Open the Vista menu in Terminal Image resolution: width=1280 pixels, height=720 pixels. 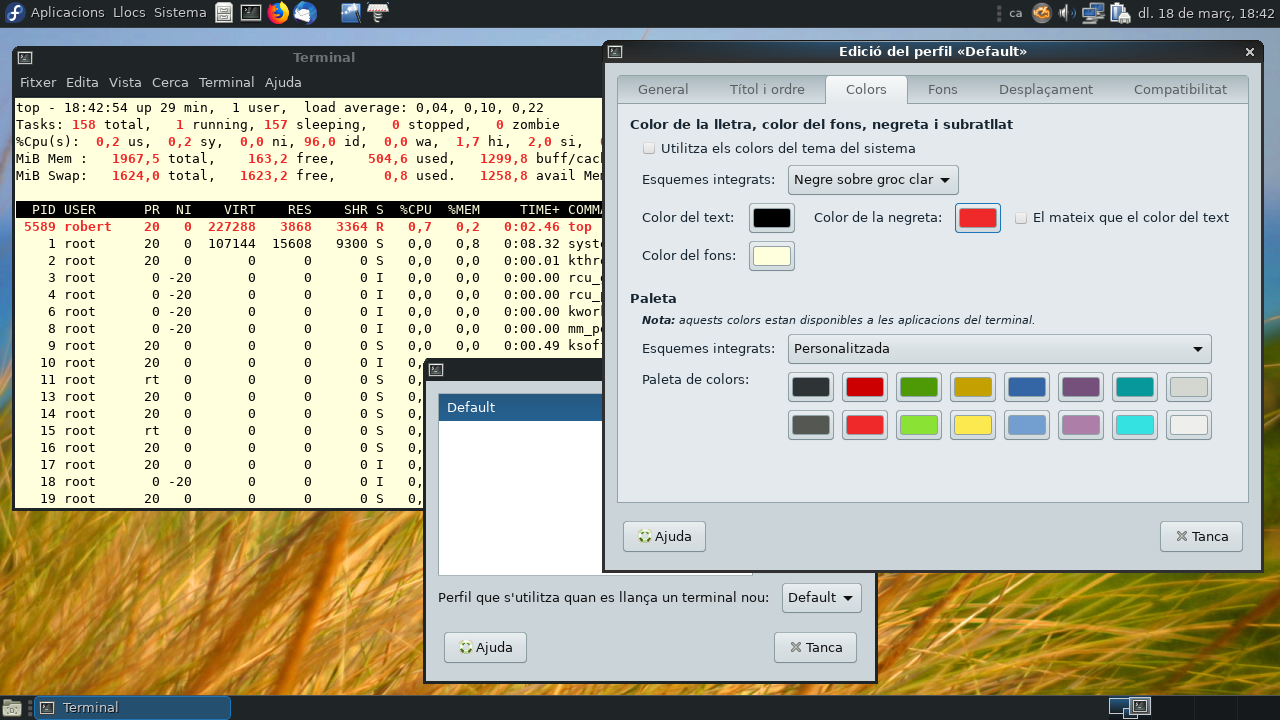click(x=125, y=82)
